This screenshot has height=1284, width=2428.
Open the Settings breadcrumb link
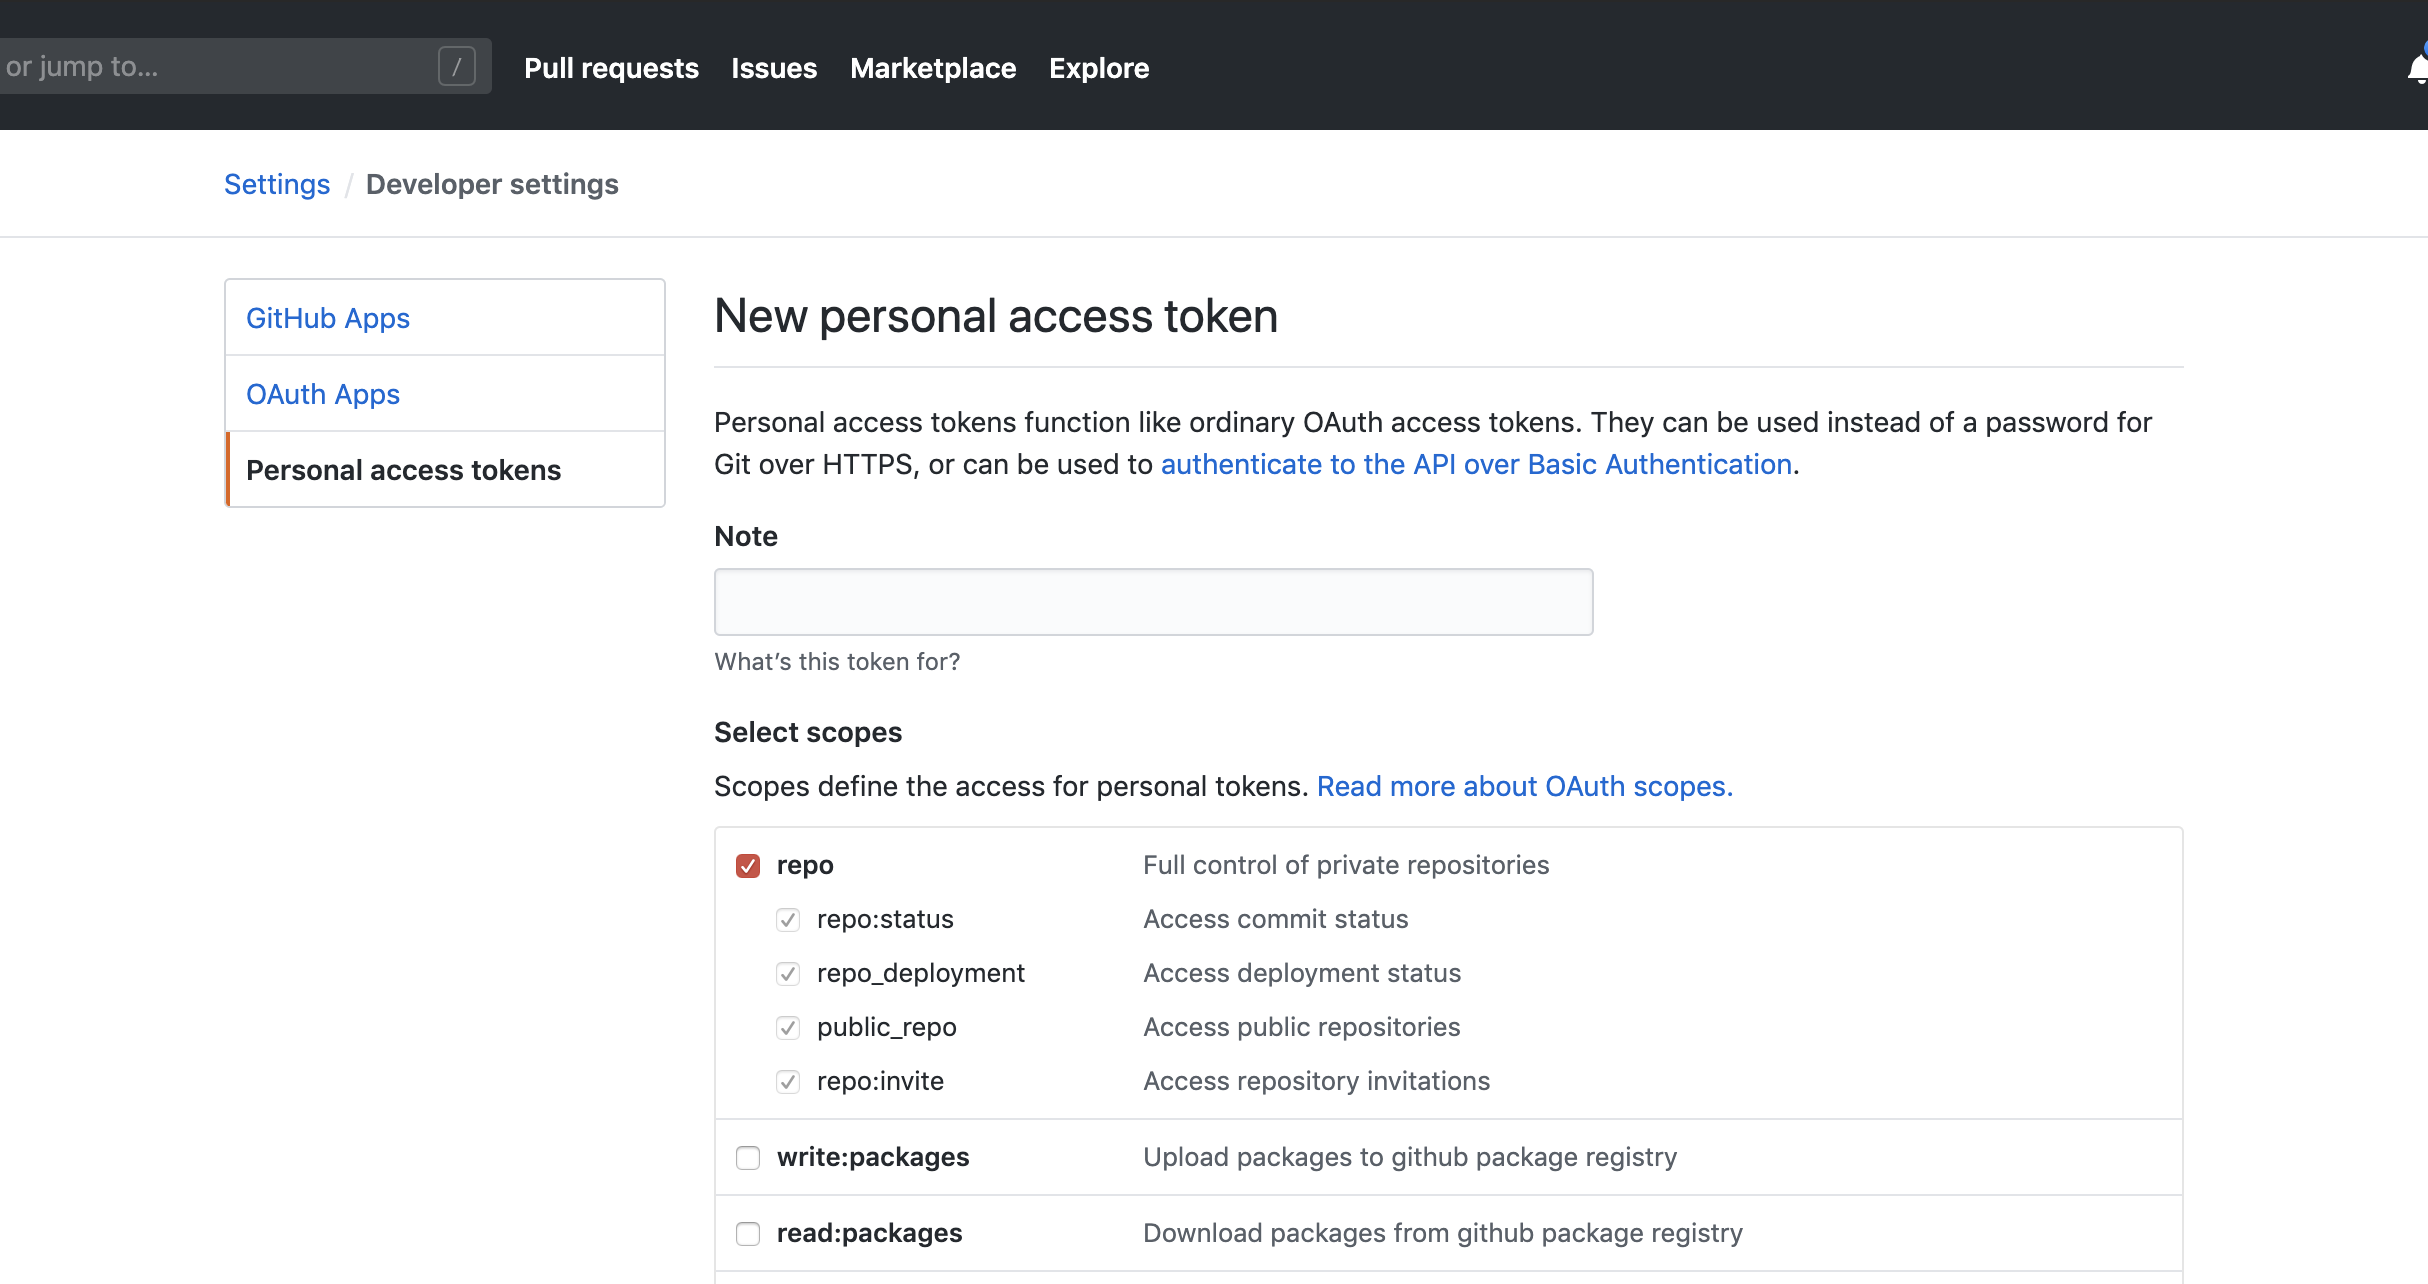[277, 184]
